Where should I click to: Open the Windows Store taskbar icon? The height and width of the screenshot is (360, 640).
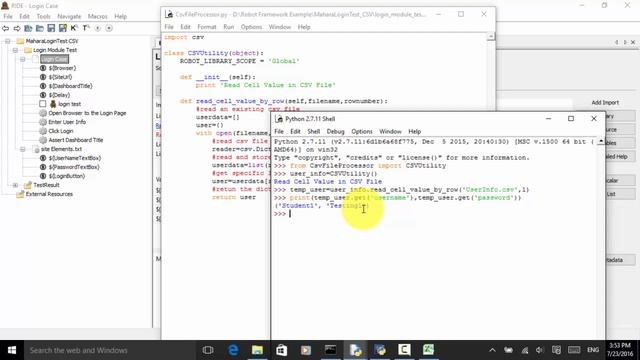point(282,350)
